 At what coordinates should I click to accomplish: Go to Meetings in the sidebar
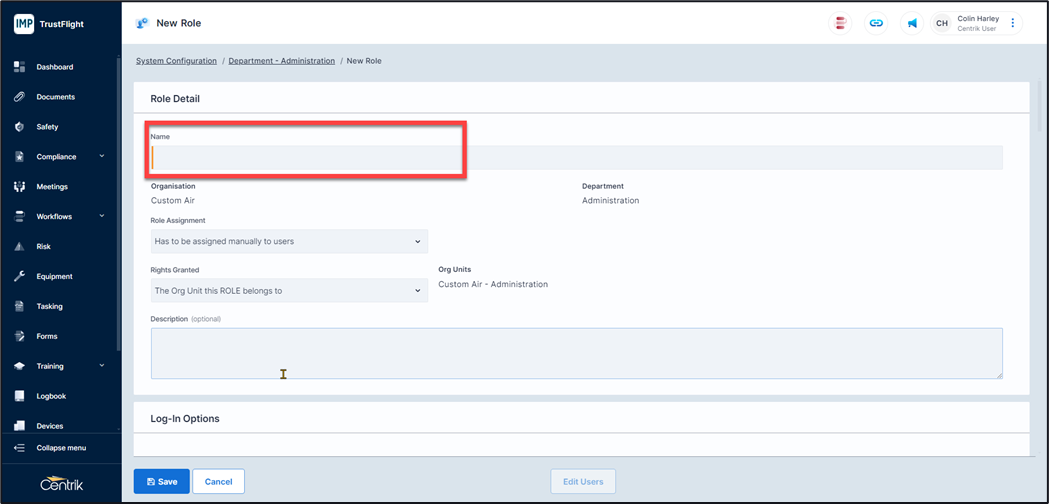tap(52, 187)
